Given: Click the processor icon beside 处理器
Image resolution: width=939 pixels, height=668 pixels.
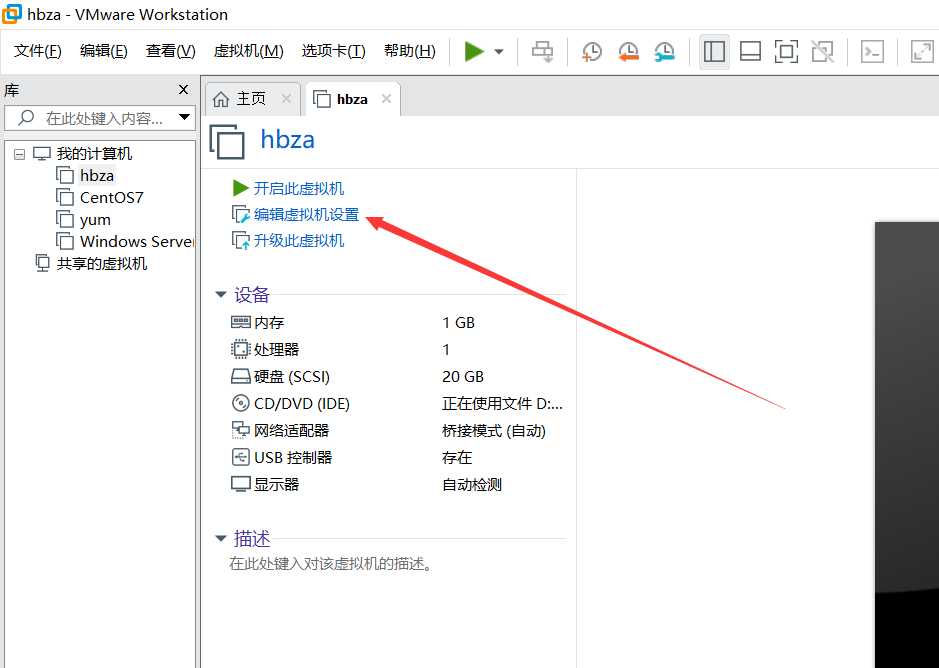Looking at the screenshot, I should click(x=240, y=349).
